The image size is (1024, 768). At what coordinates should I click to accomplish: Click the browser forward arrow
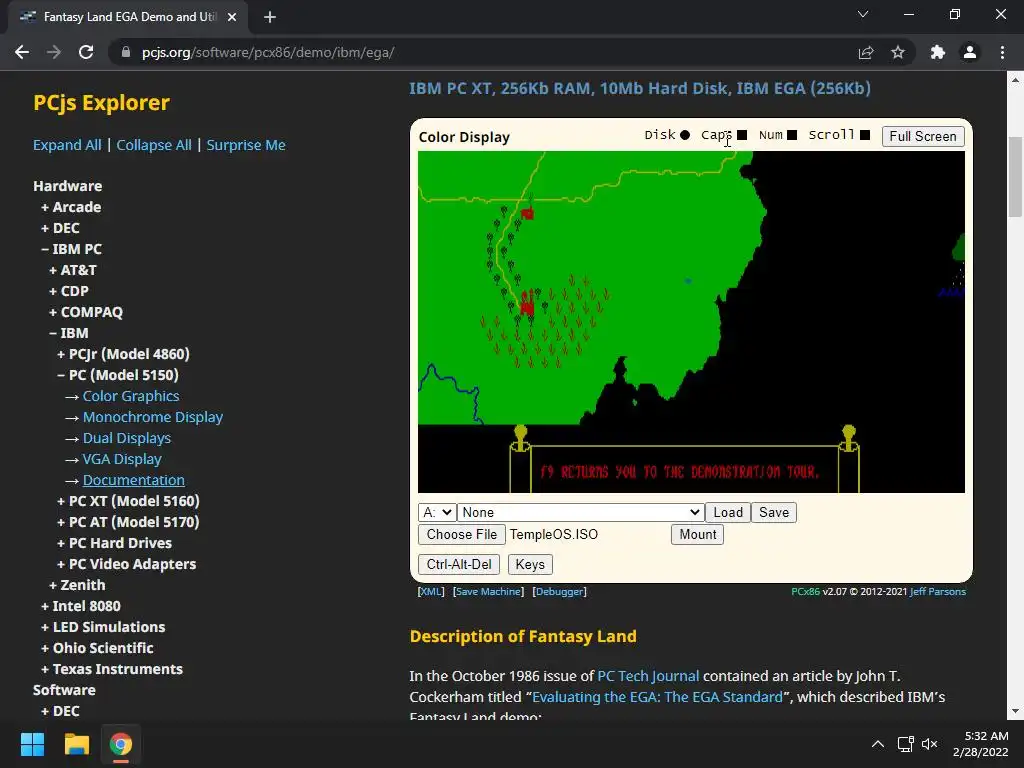54,52
